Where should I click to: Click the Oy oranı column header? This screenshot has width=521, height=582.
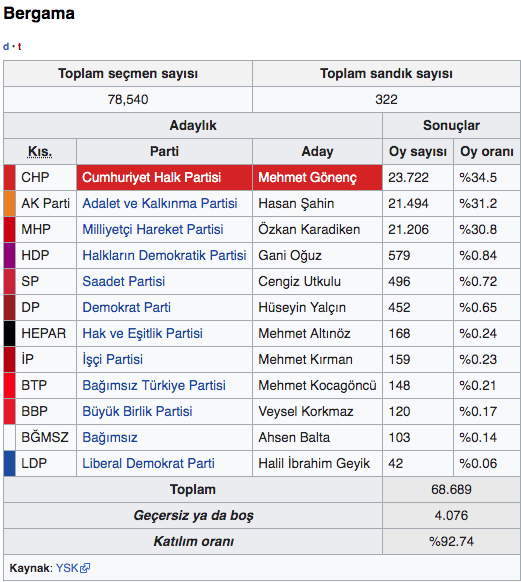pos(487,151)
